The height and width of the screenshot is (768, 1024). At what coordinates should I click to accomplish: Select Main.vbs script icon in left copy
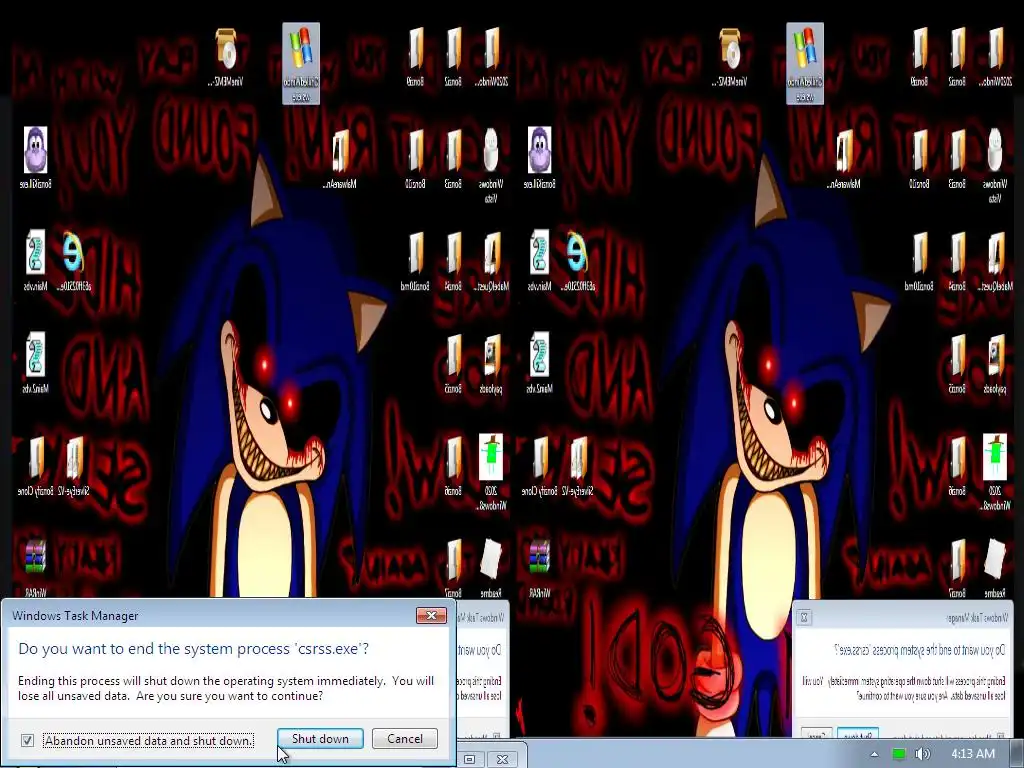35,260
